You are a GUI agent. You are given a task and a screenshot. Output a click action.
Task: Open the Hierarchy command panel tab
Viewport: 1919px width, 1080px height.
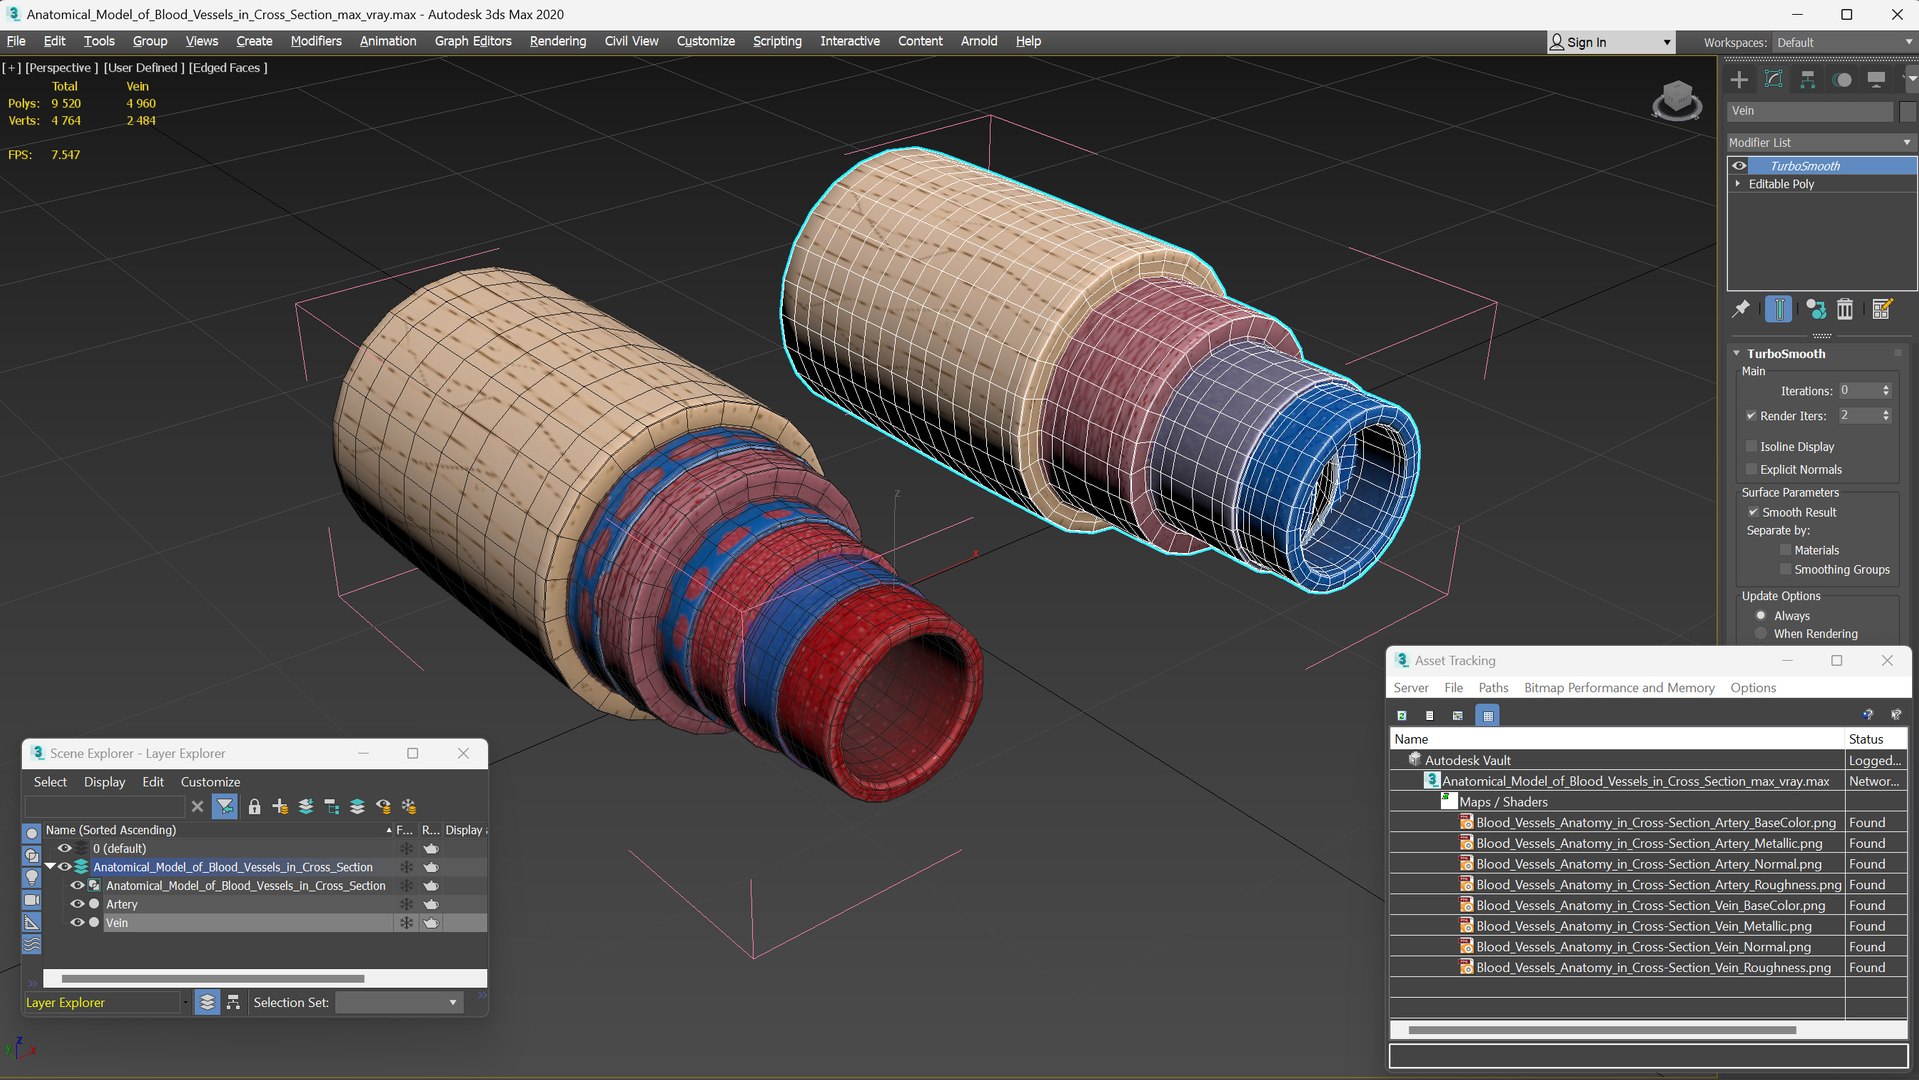pyautogui.click(x=1807, y=80)
